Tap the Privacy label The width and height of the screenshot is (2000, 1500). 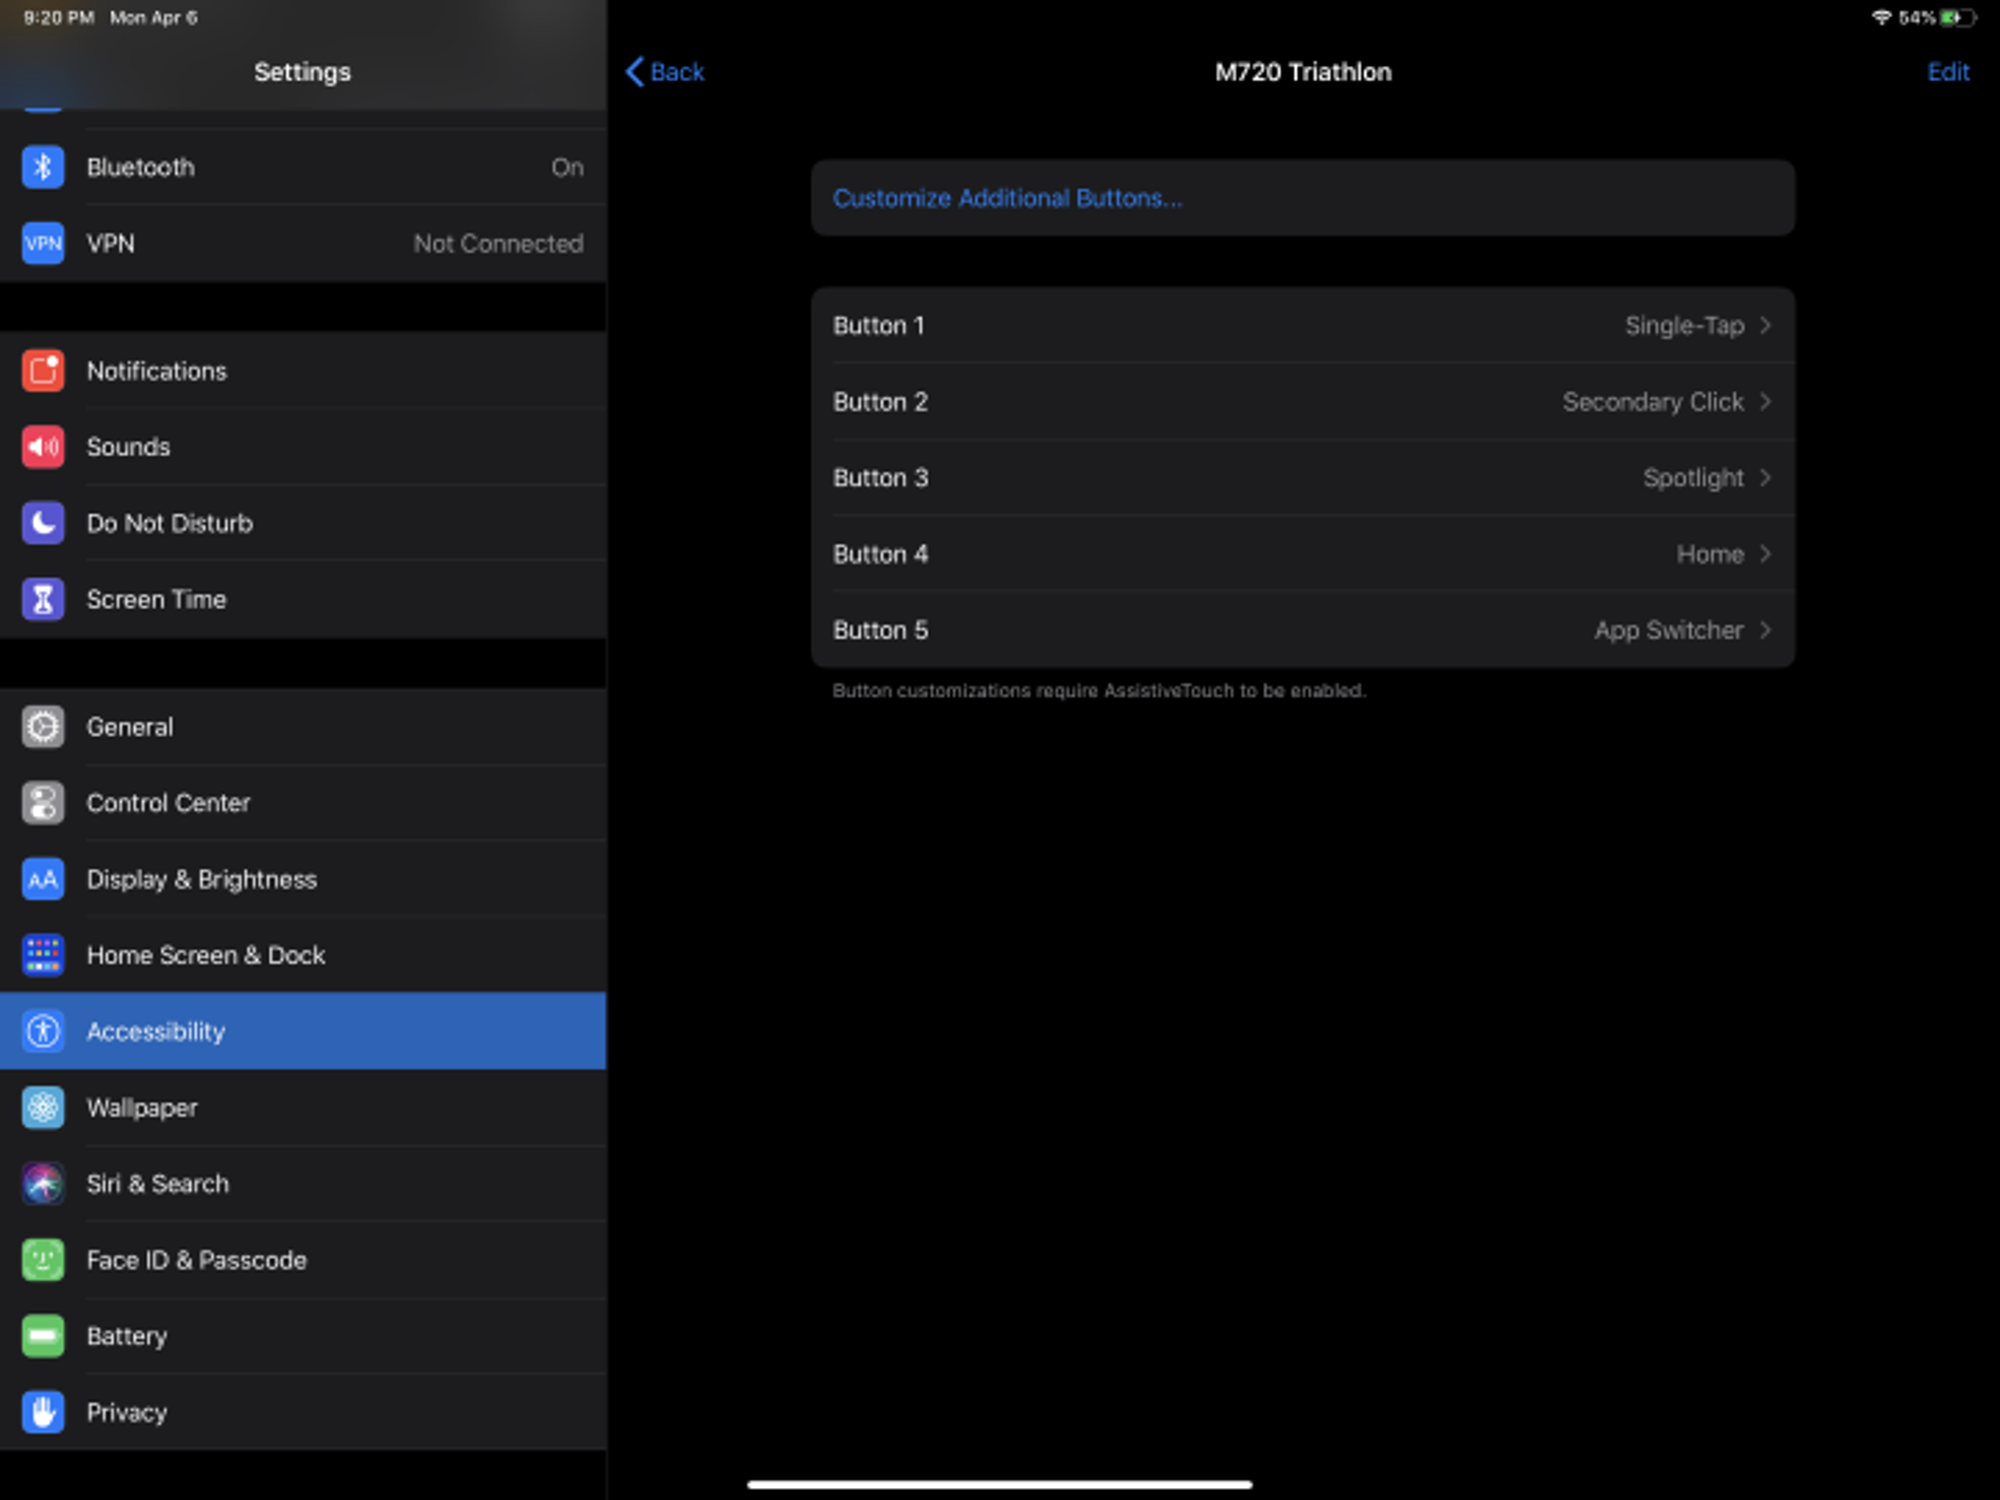127,1412
